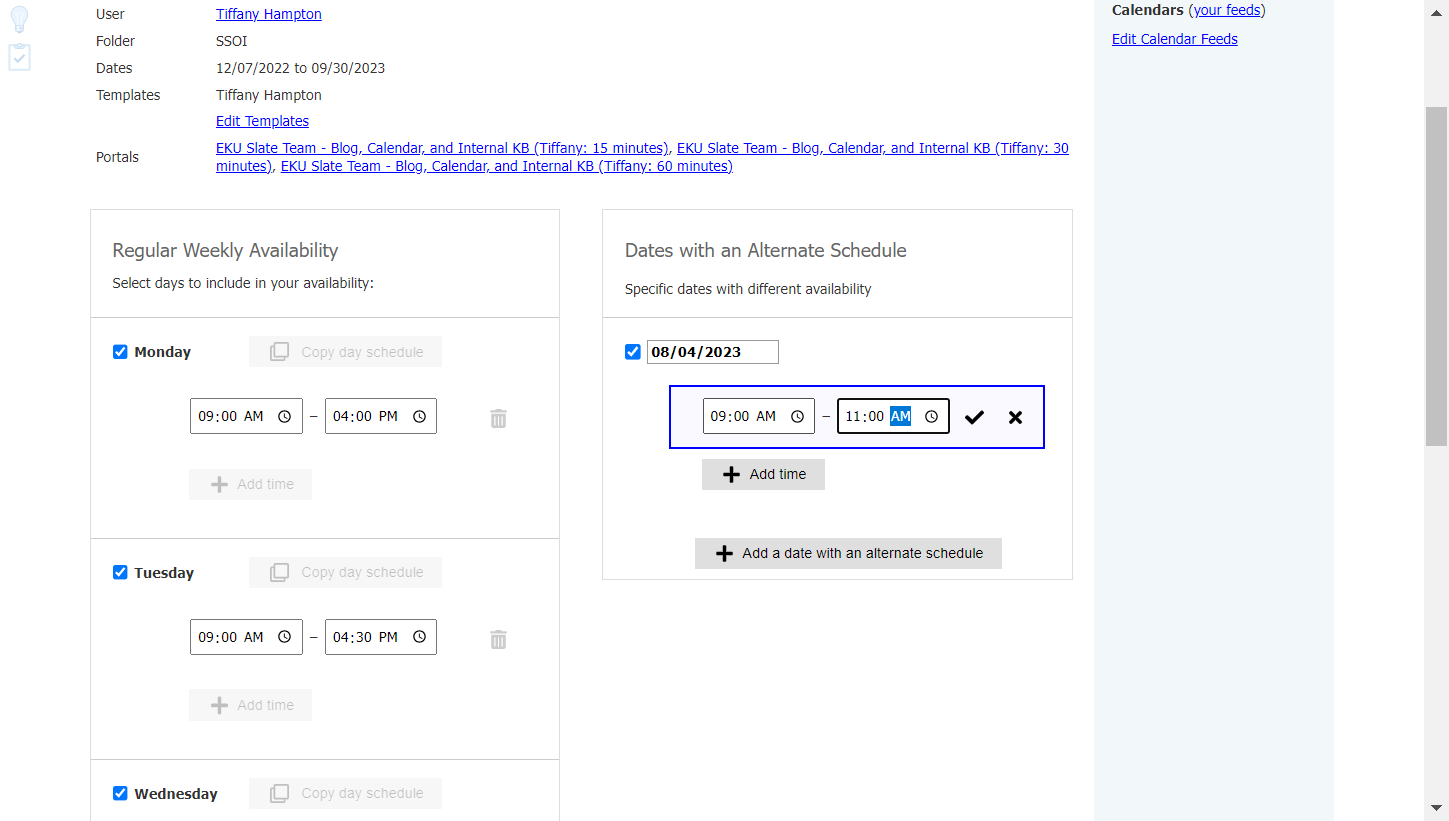Open clock picker for alternate 11:00 AM
Screen dimensions: 1449x821
click(x=931, y=416)
